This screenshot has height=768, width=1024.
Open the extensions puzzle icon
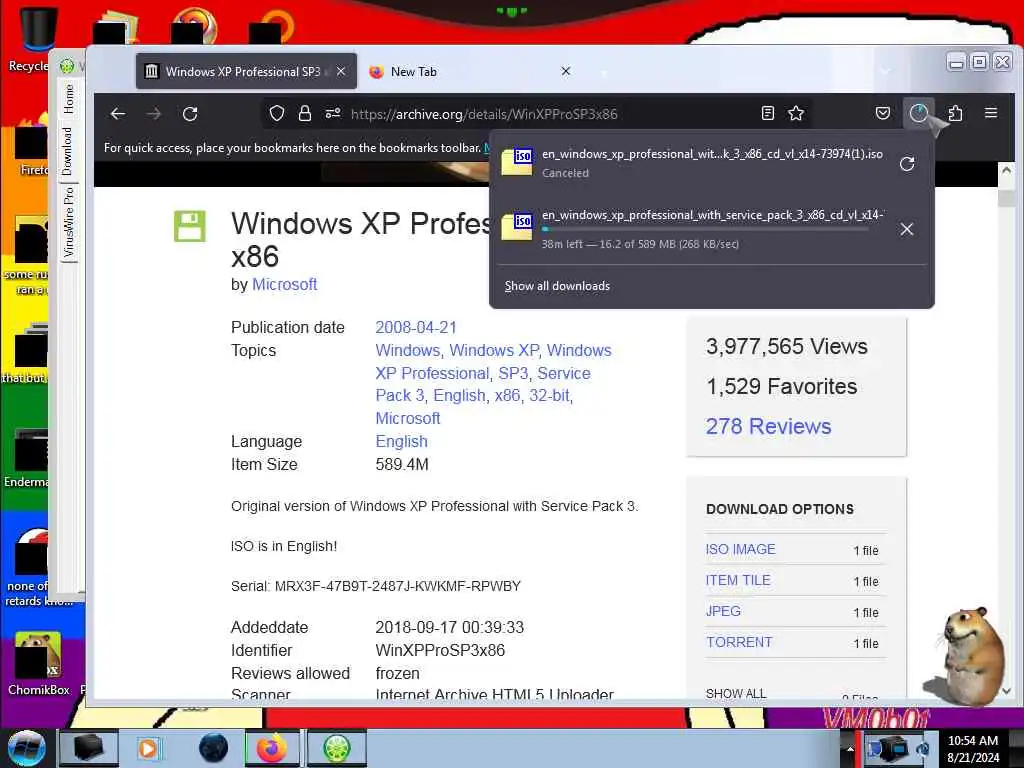[x=955, y=114]
